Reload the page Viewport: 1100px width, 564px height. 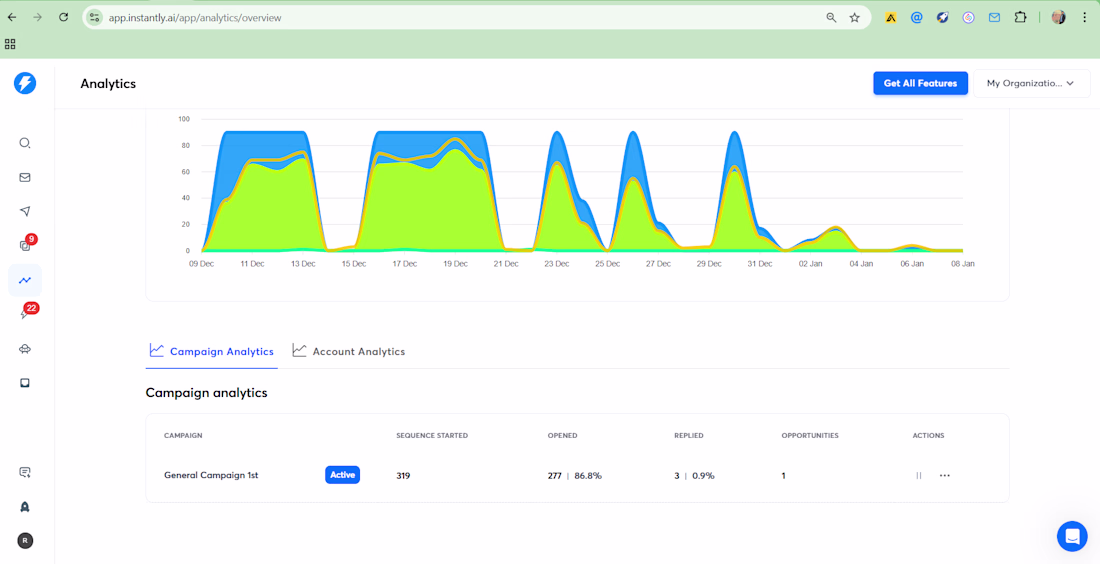[x=63, y=18]
